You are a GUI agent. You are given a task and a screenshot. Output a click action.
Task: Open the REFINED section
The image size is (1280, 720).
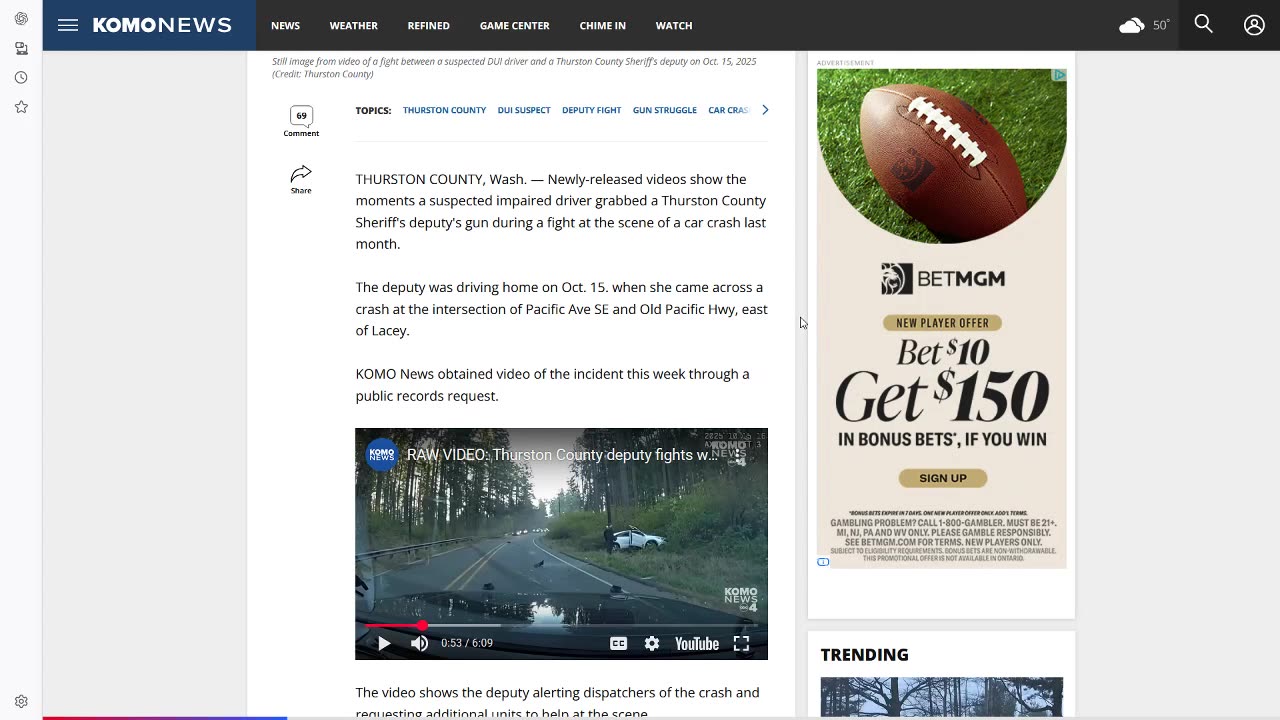[429, 25]
